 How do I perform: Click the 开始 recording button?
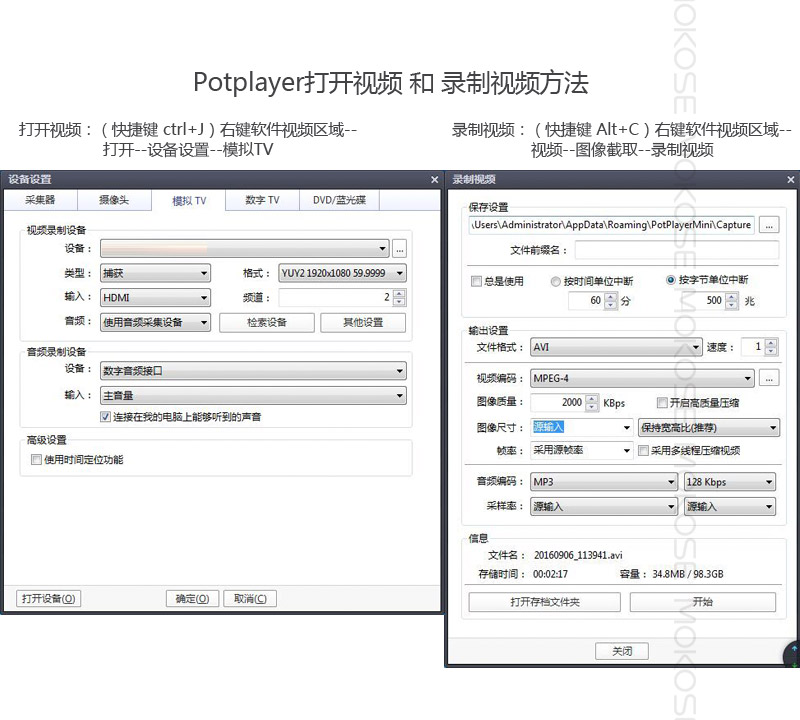[x=703, y=602]
